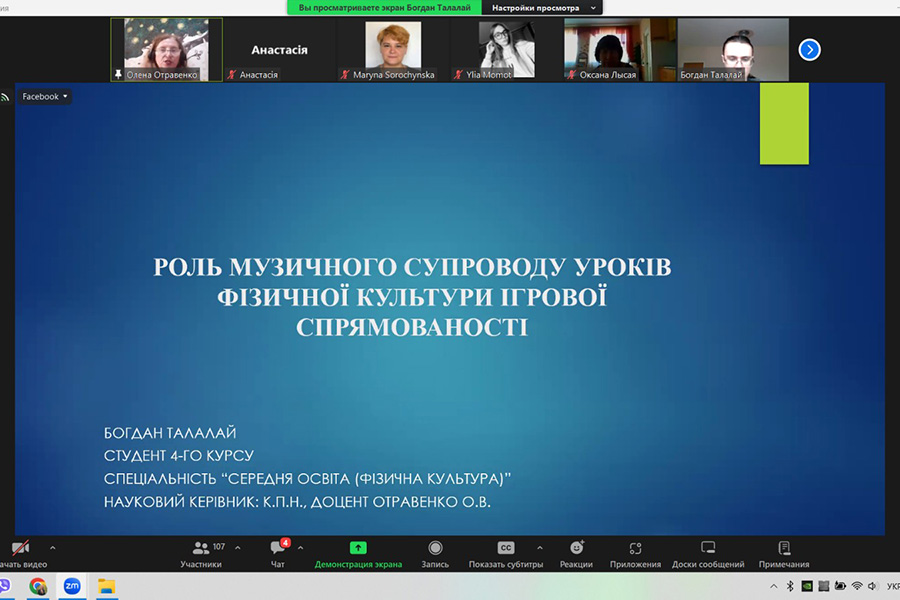This screenshot has width=900, height=600.
Task: Open the View settings dropdown
Action: pyautogui.click(x=542, y=7)
